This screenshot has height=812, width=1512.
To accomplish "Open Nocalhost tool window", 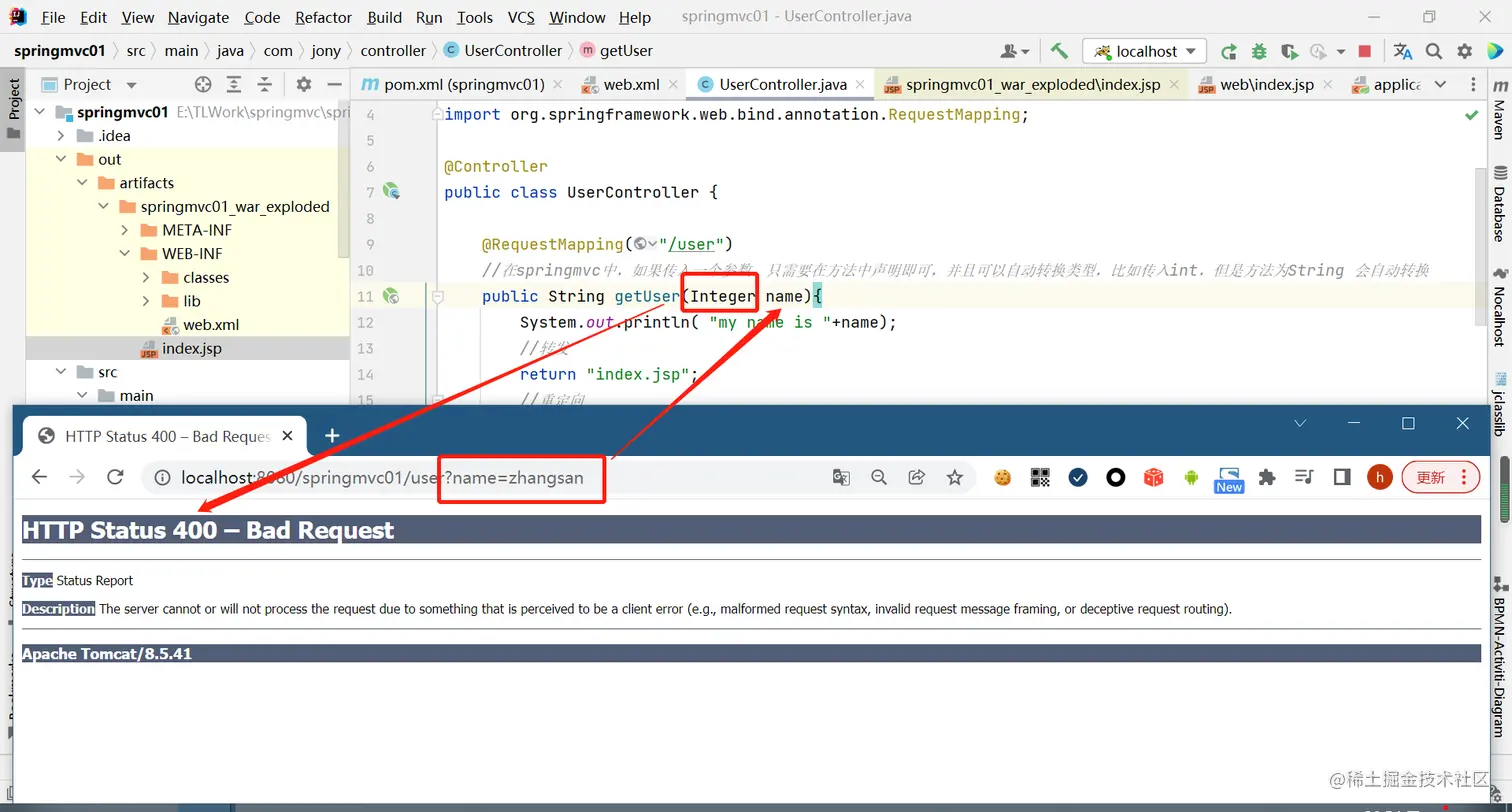I will (x=1498, y=307).
